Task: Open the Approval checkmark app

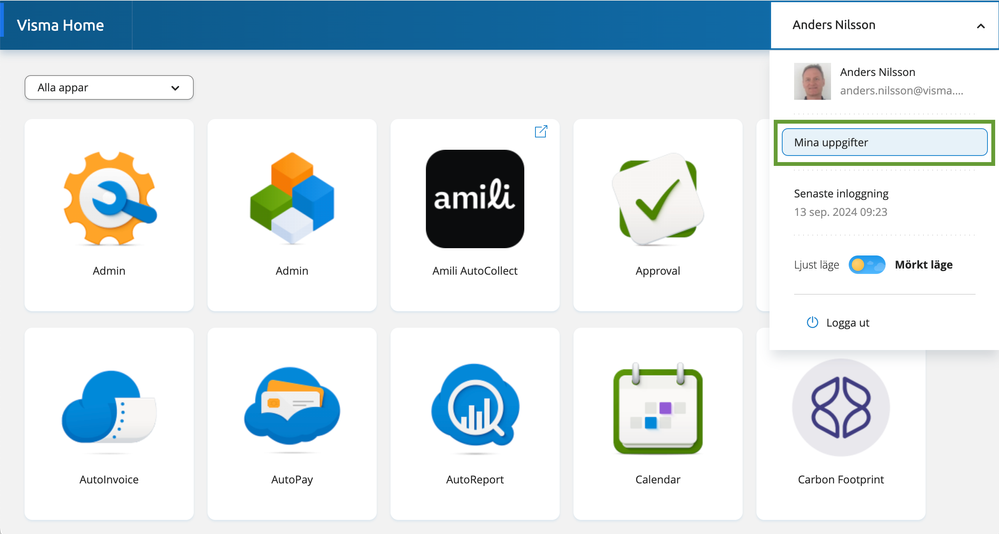Action: (658, 201)
